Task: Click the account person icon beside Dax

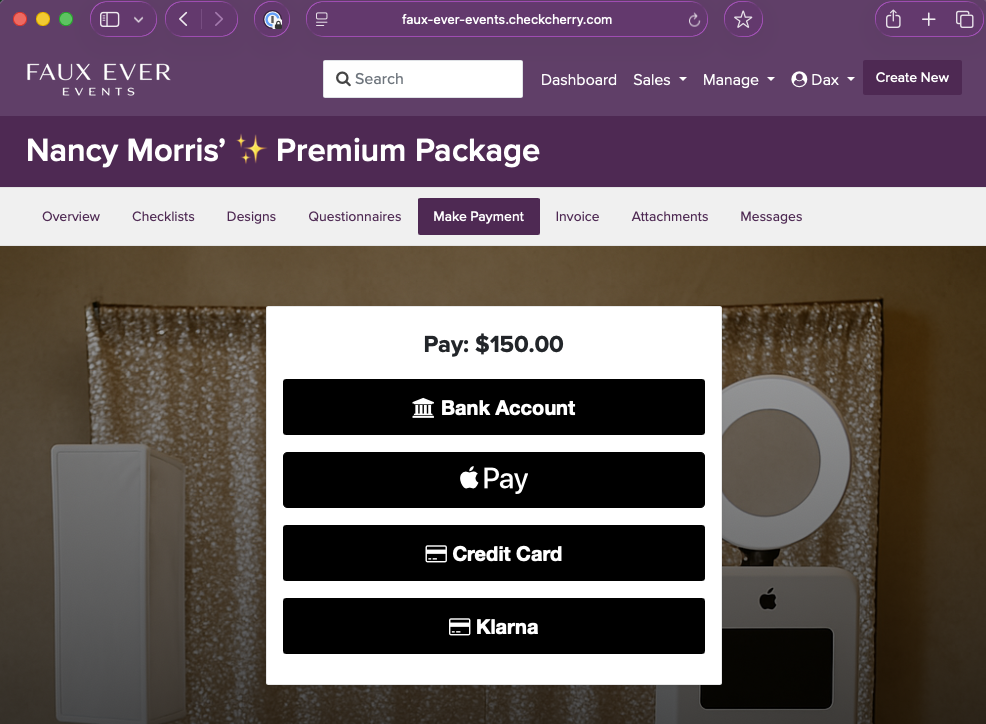Action: [797, 79]
